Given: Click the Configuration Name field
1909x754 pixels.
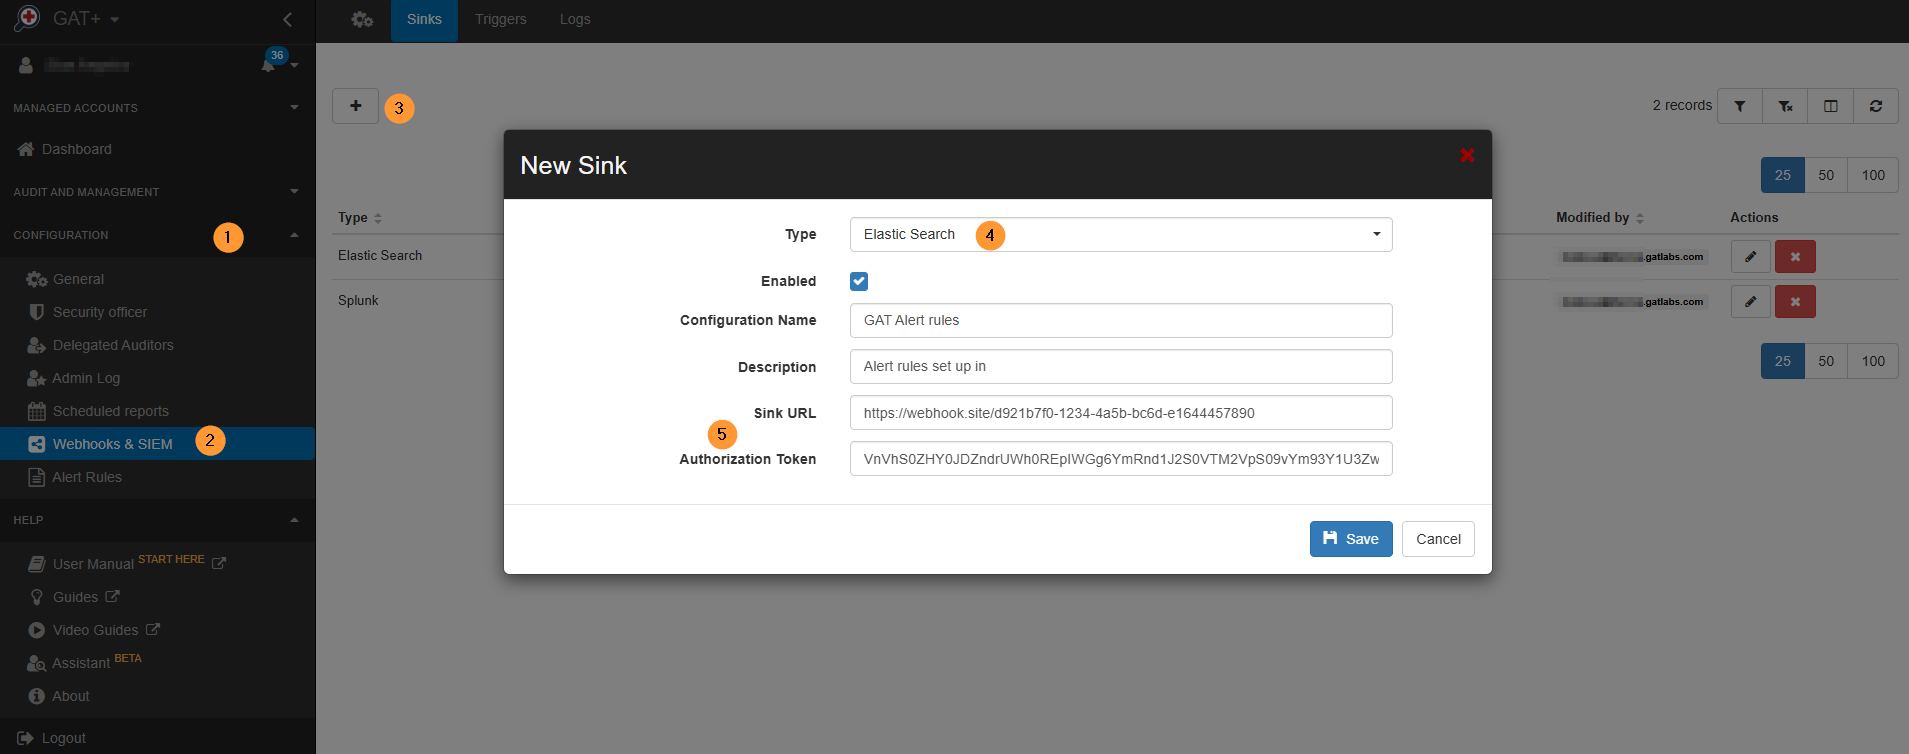Looking at the screenshot, I should 1121,321.
